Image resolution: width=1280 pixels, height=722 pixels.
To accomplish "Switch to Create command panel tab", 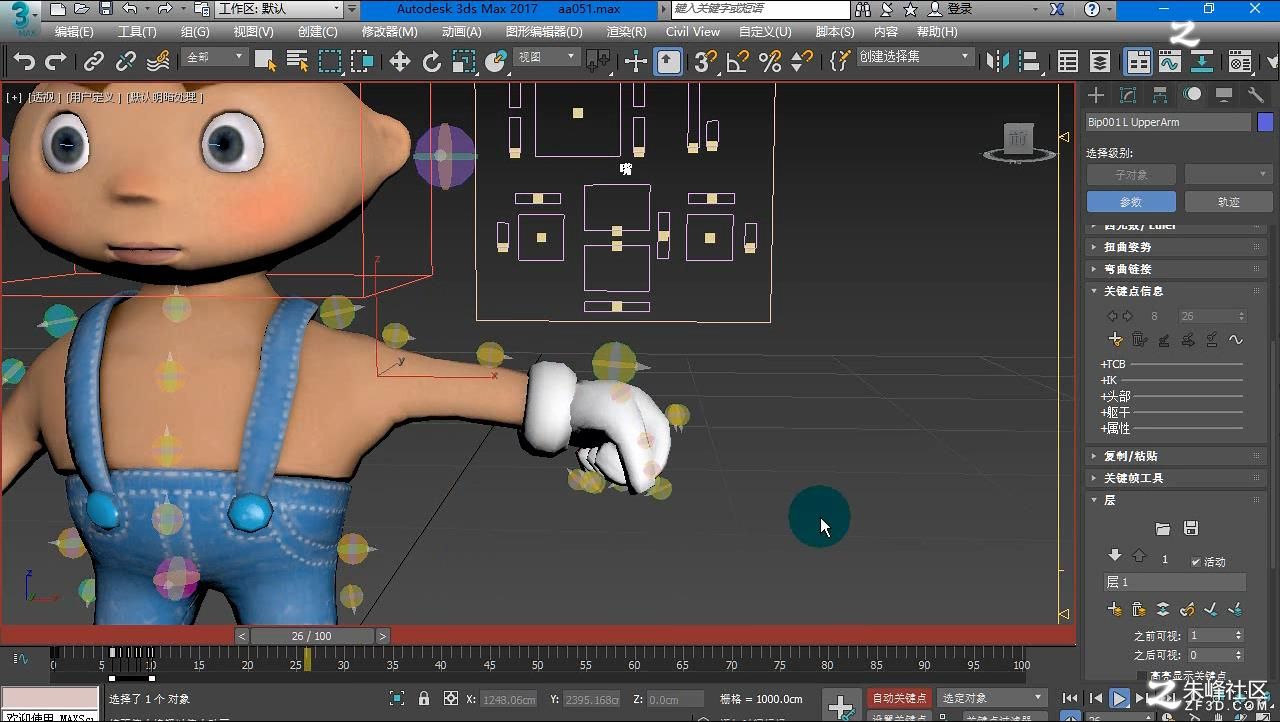I will [1096, 95].
